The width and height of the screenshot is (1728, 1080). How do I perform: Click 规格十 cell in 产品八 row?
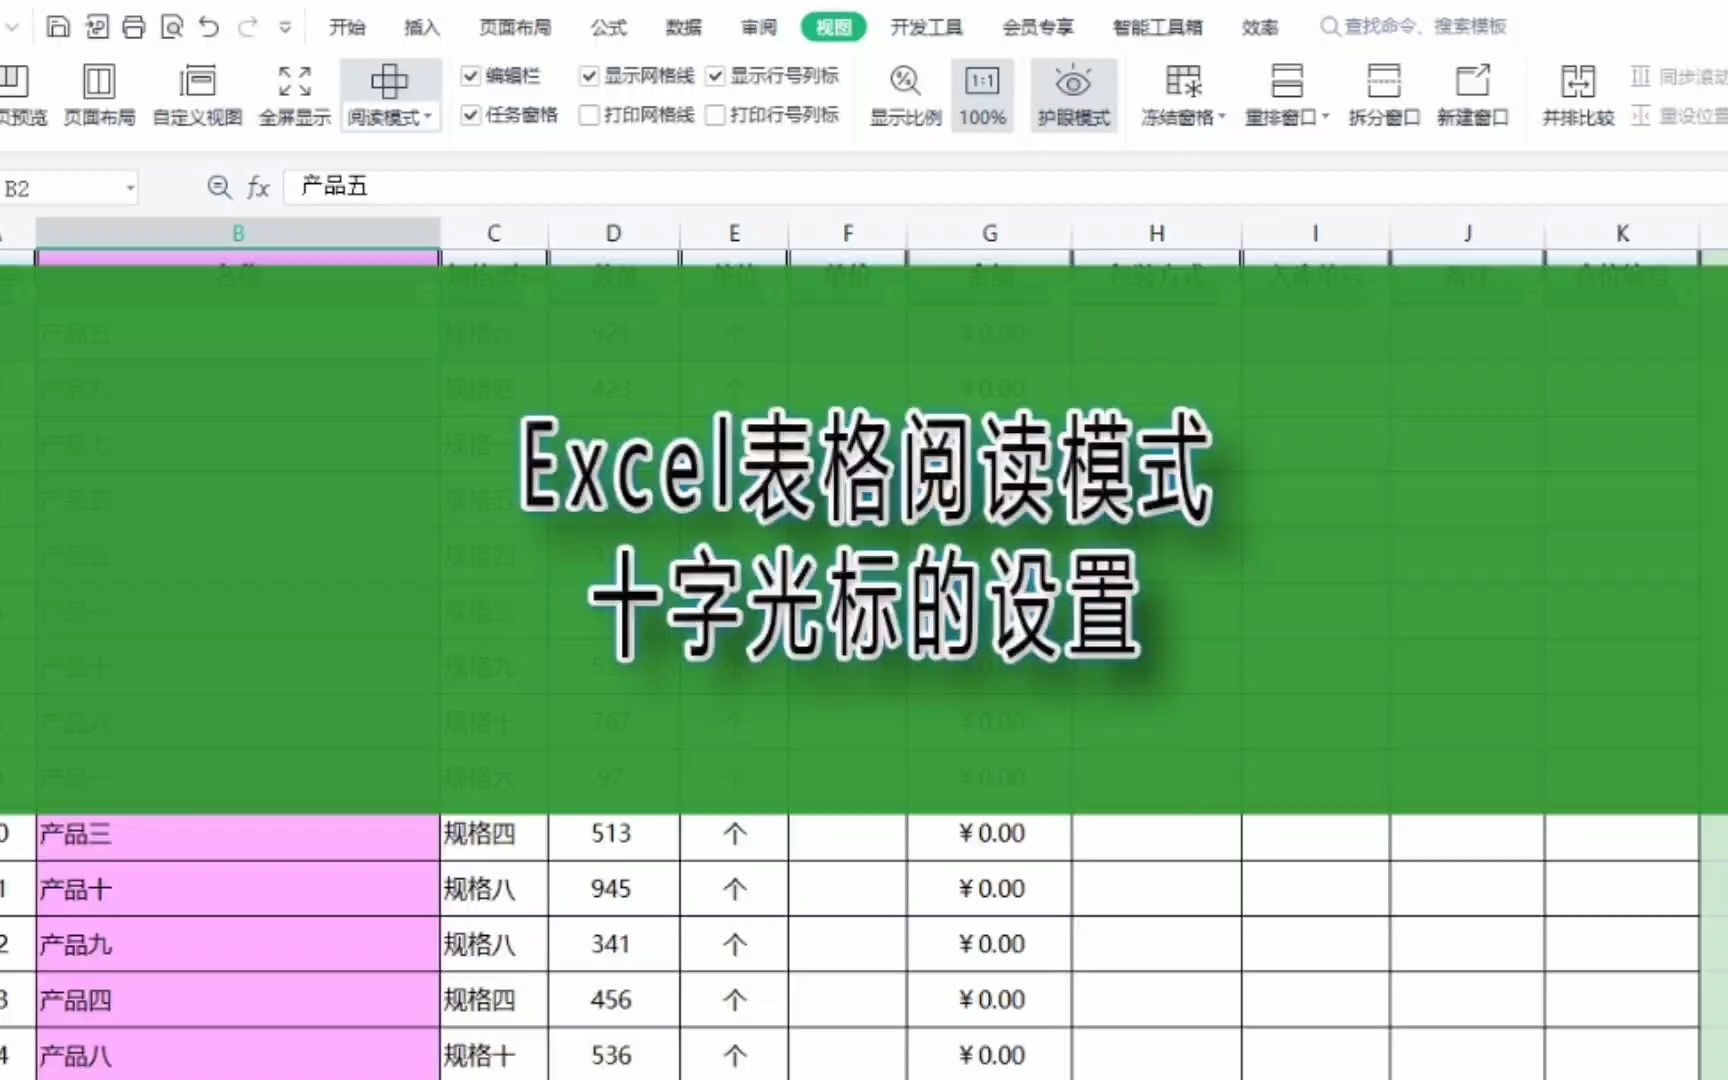pos(494,1055)
